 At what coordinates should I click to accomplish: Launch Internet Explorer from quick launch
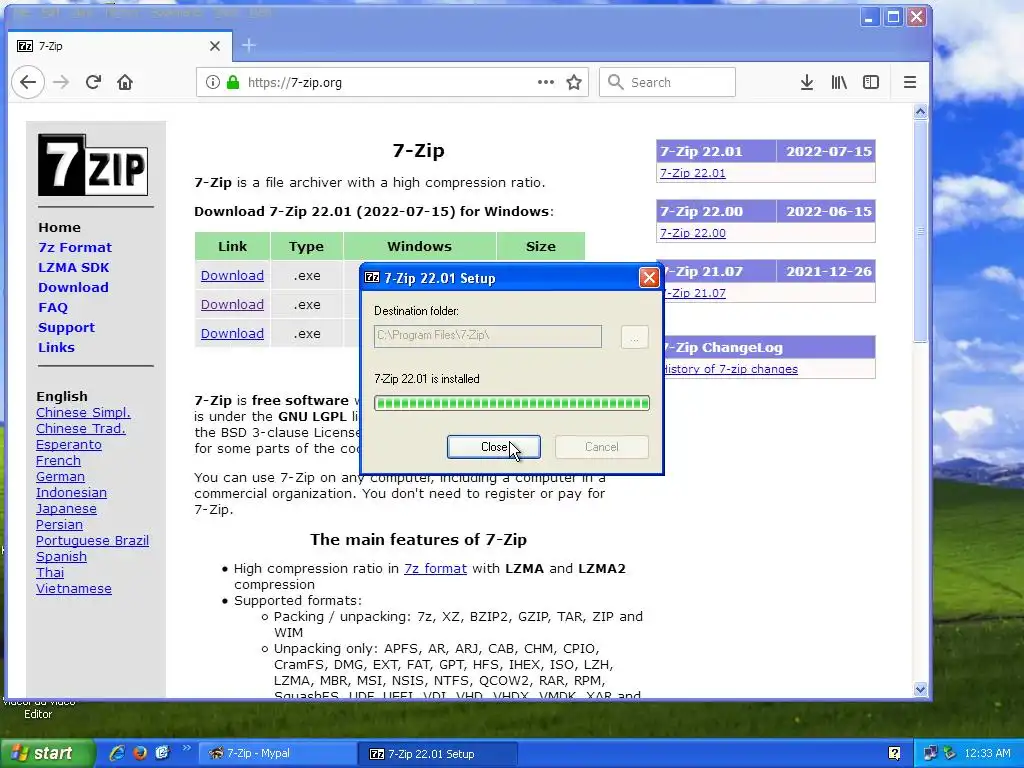(x=117, y=753)
